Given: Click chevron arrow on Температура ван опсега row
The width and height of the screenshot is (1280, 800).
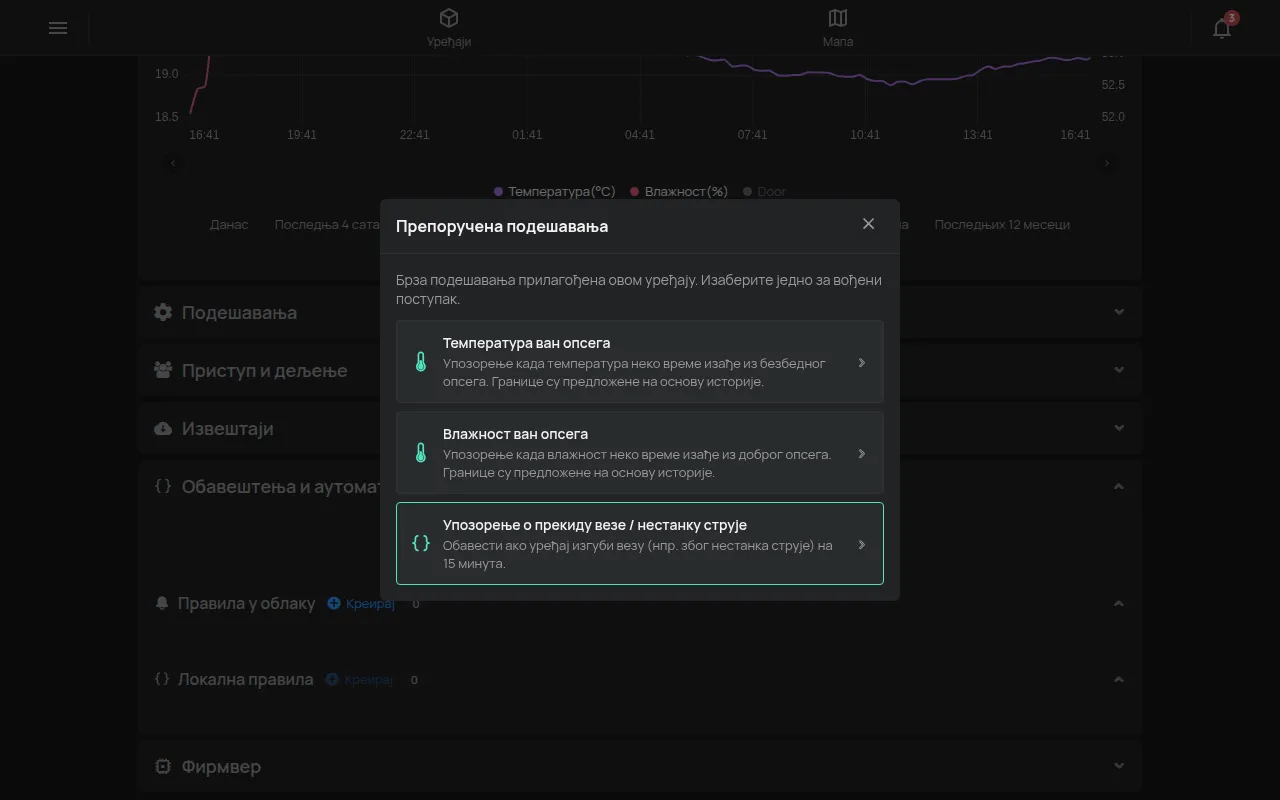Looking at the screenshot, I should tap(861, 363).
